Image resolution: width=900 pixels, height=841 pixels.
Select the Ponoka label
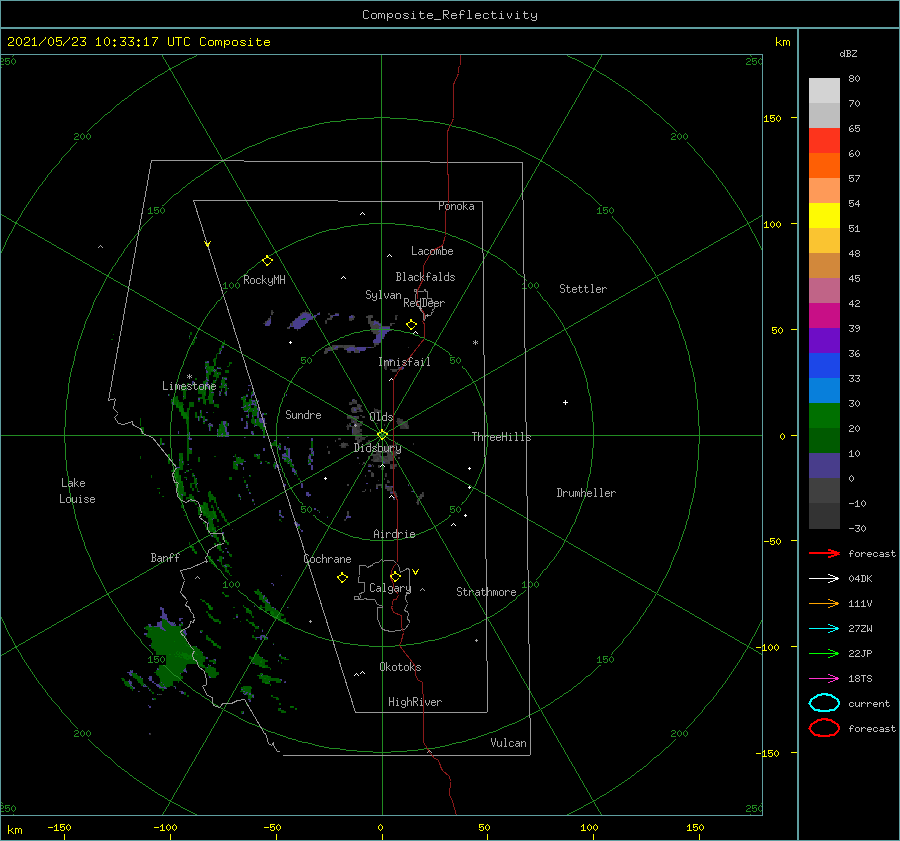tap(456, 206)
